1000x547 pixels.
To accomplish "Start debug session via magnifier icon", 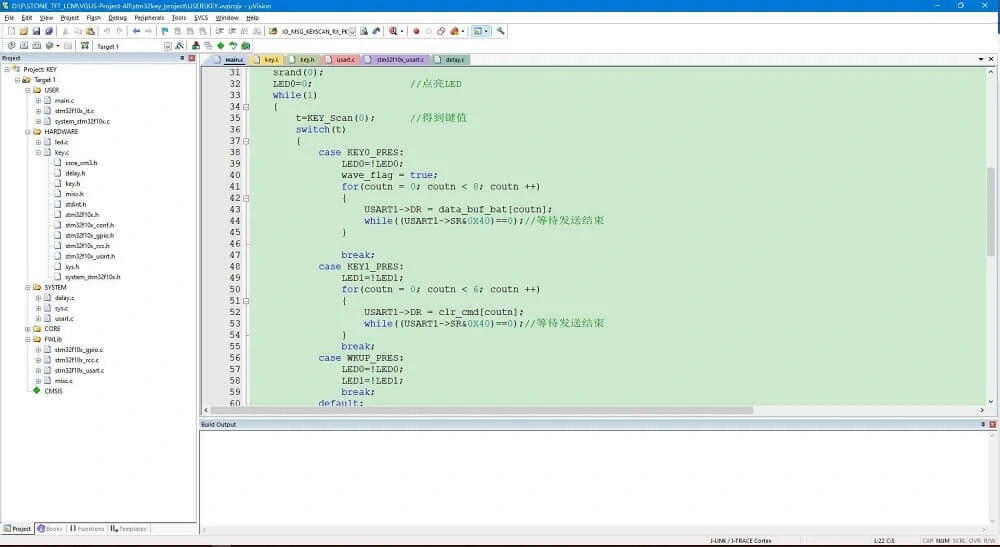I will click(x=393, y=31).
